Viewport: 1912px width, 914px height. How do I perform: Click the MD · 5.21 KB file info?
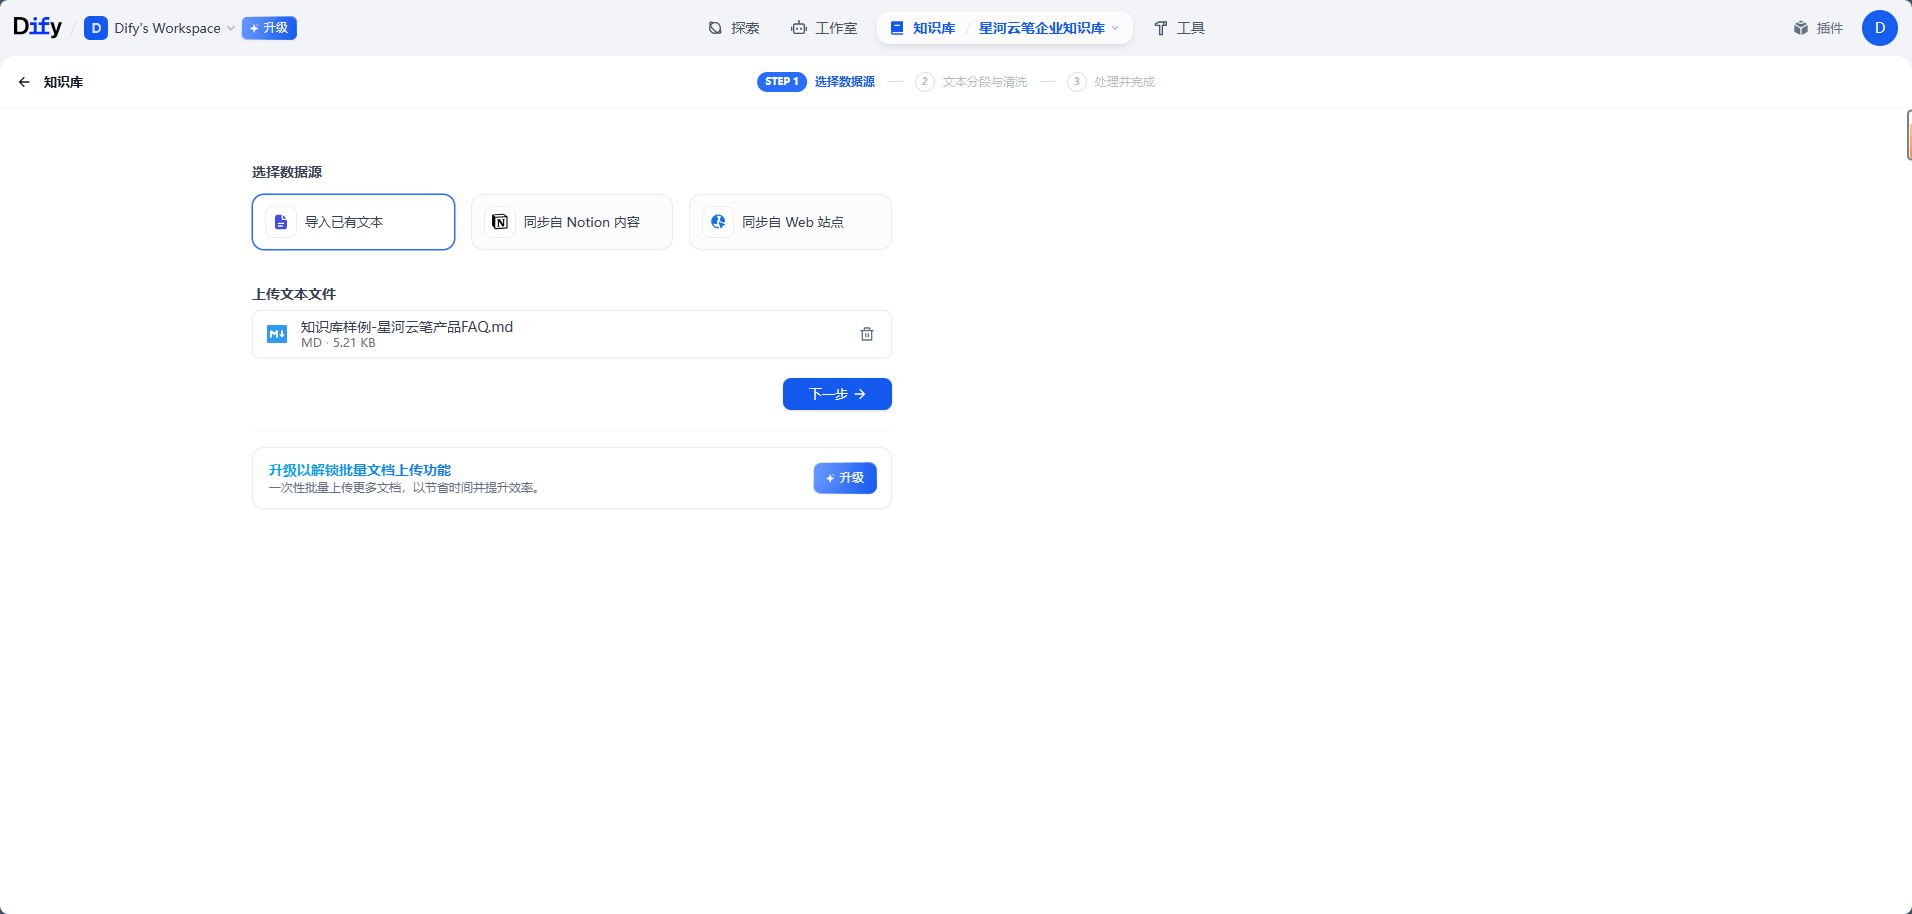[x=338, y=343]
